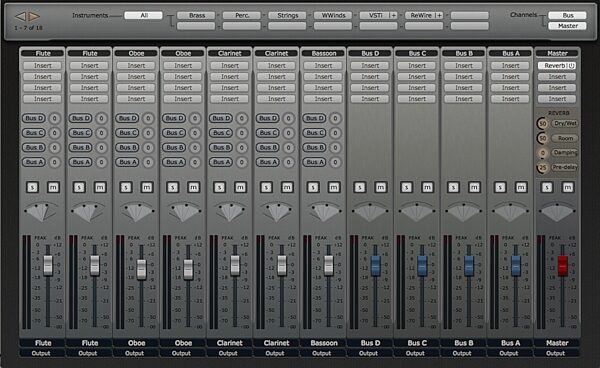This screenshot has height=368, width=600.
Task: Click the plus icon beside ReWire
Action: pyautogui.click(x=439, y=15)
